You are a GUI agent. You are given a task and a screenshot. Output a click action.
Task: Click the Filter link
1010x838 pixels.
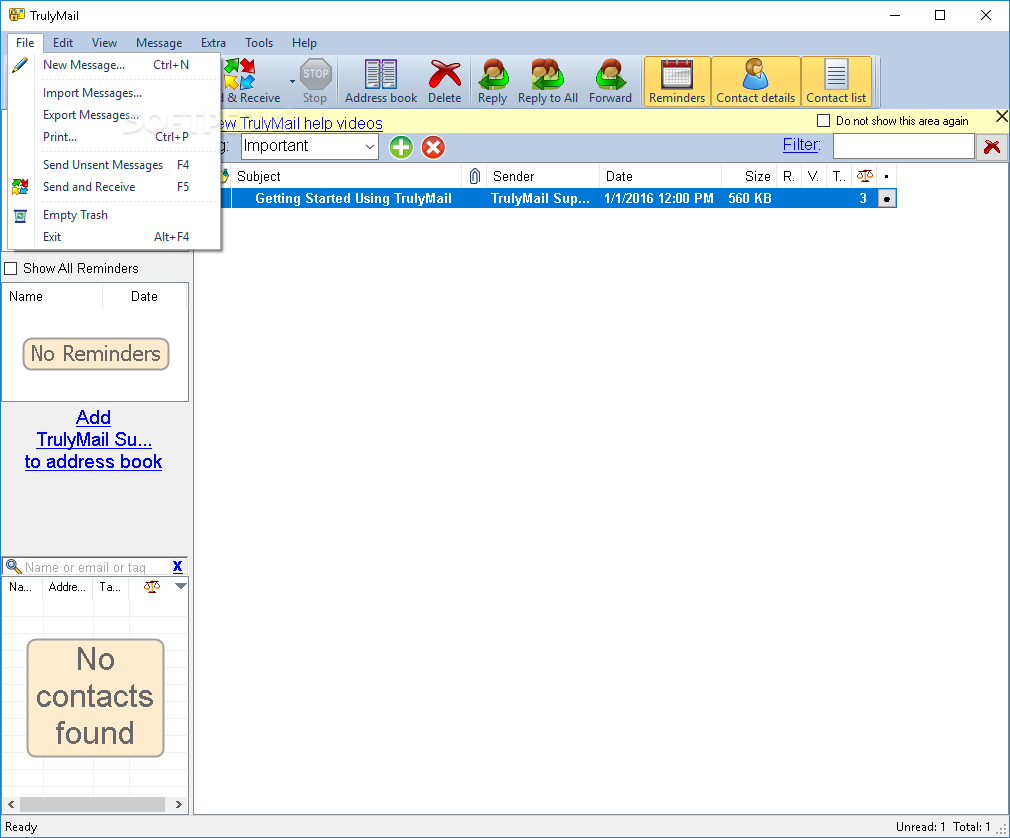click(x=801, y=145)
